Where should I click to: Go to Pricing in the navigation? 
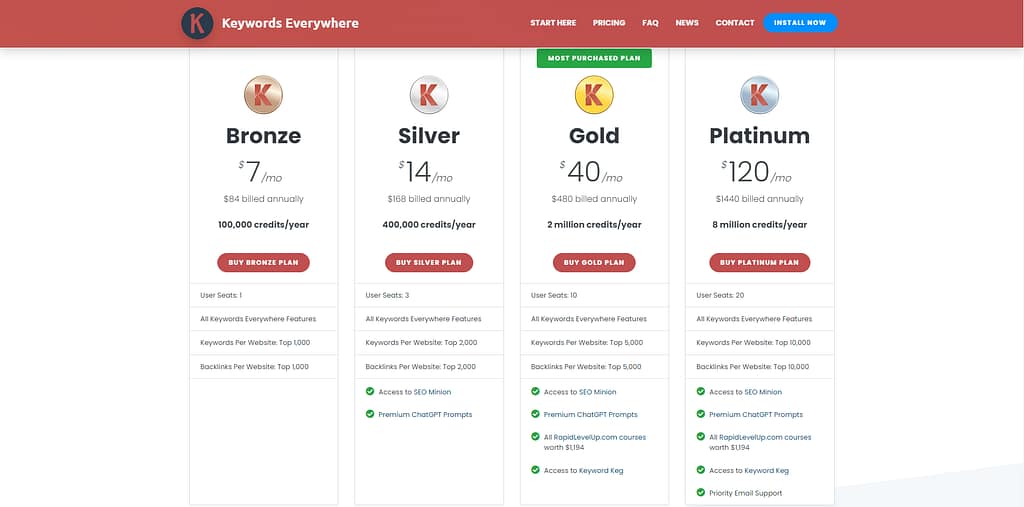pos(609,23)
